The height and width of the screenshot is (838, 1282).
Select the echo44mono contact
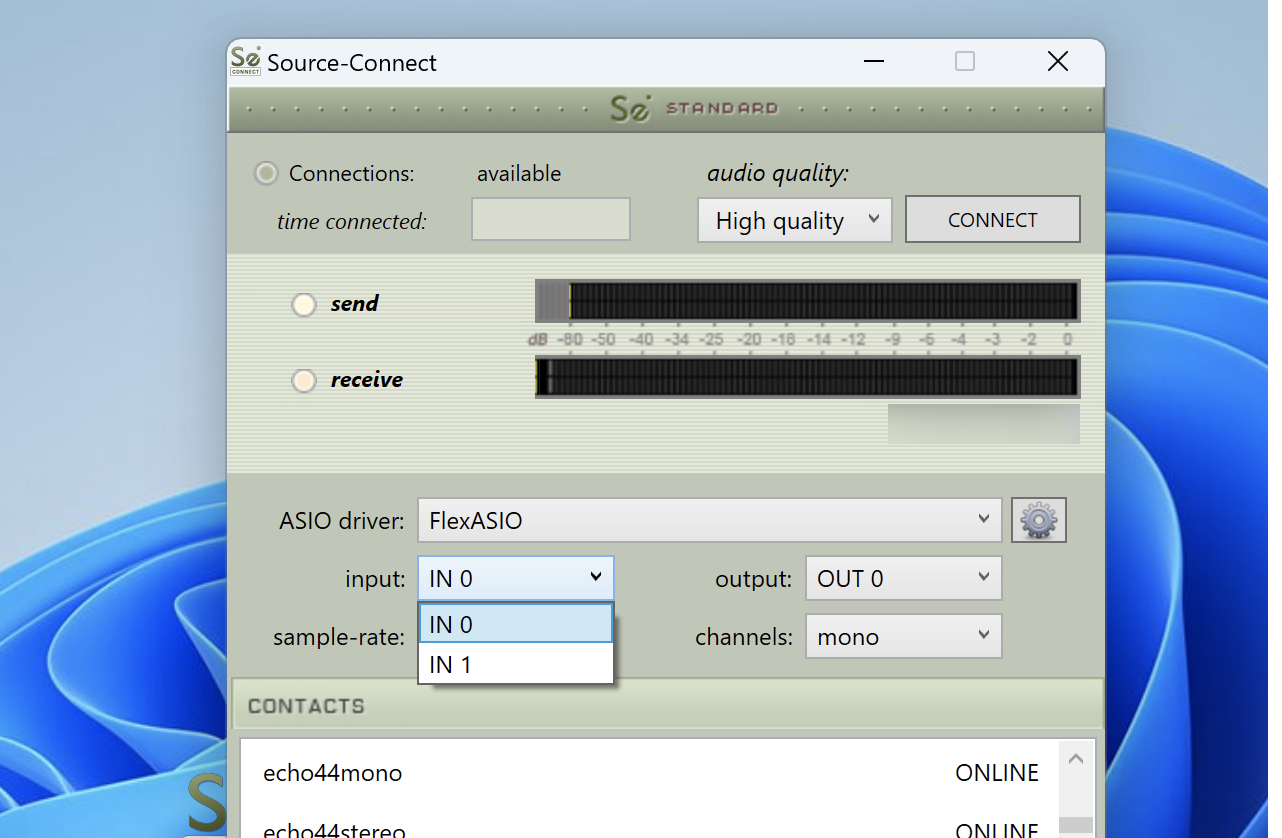click(333, 773)
